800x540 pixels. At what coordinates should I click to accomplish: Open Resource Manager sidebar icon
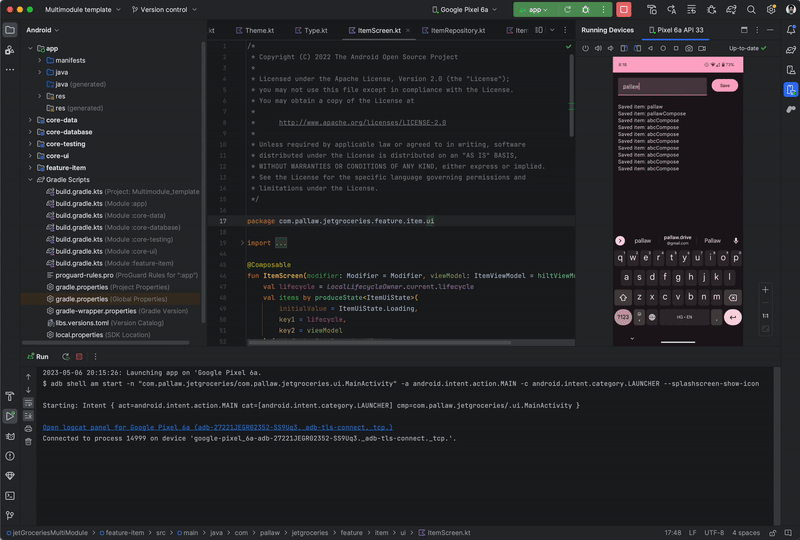pyautogui.click(x=10, y=50)
